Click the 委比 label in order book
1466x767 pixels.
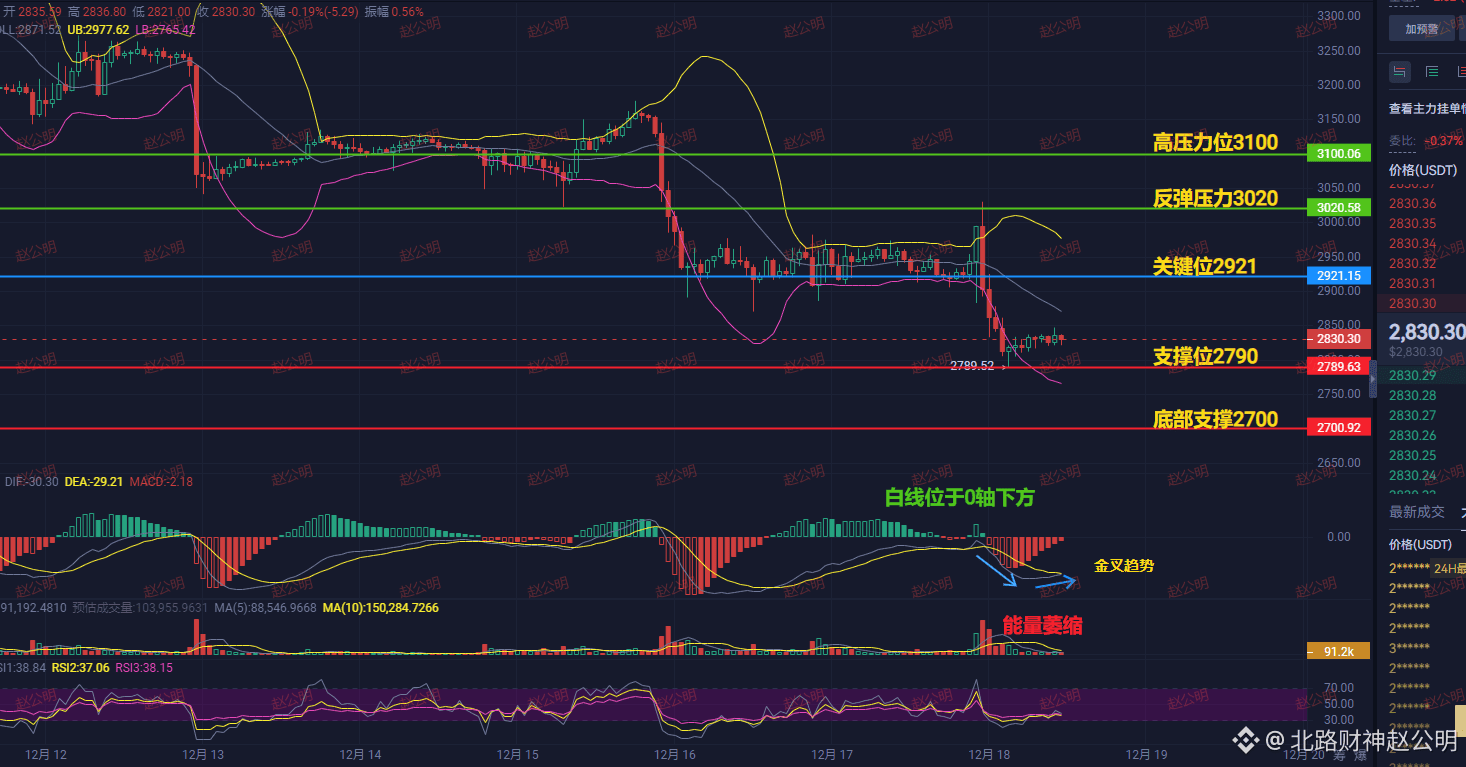1402,141
